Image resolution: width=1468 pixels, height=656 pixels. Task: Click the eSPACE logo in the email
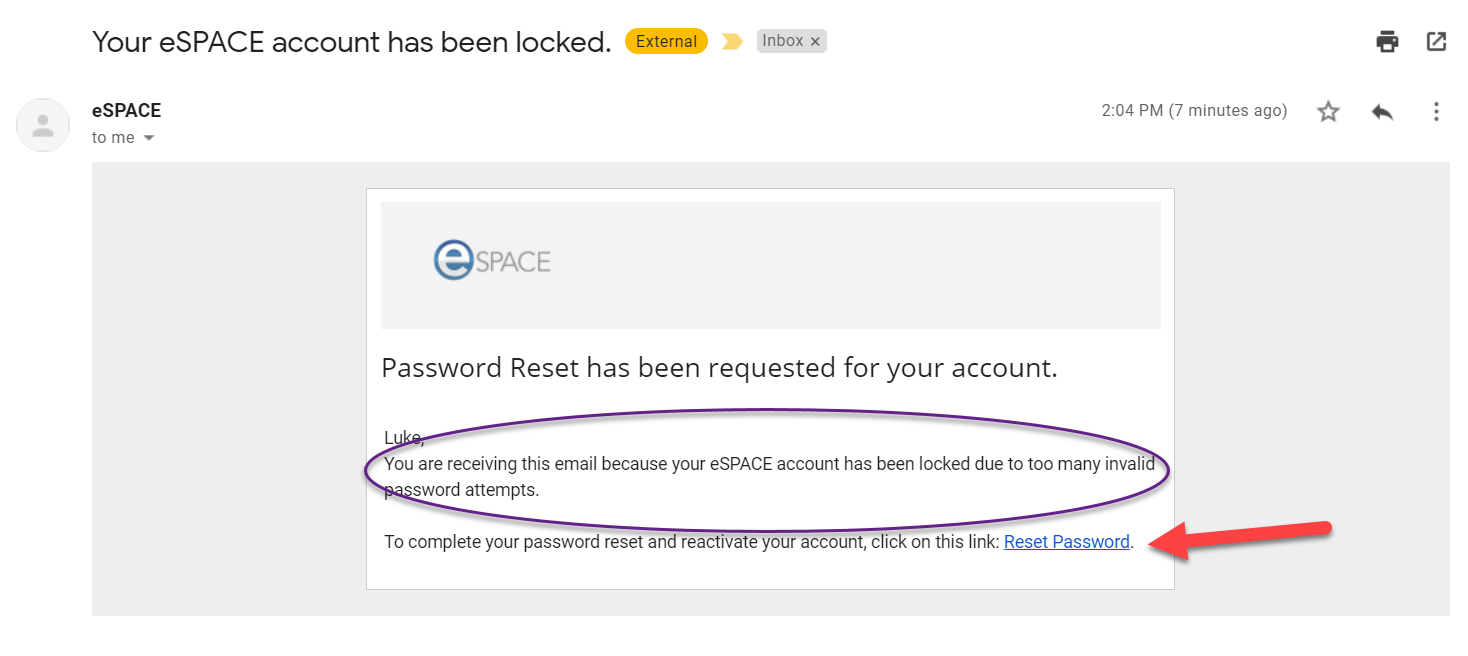tap(493, 261)
